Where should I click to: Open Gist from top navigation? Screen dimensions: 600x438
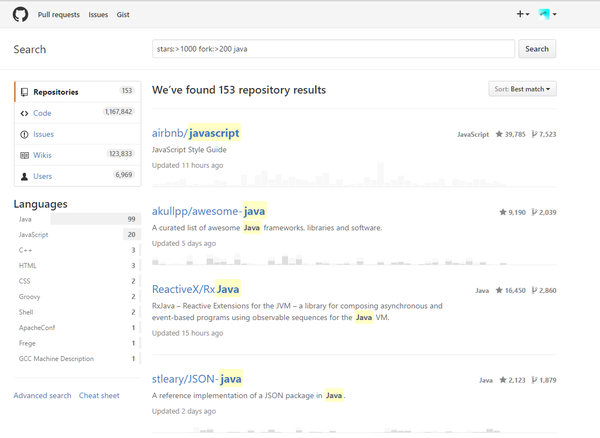[x=123, y=15]
